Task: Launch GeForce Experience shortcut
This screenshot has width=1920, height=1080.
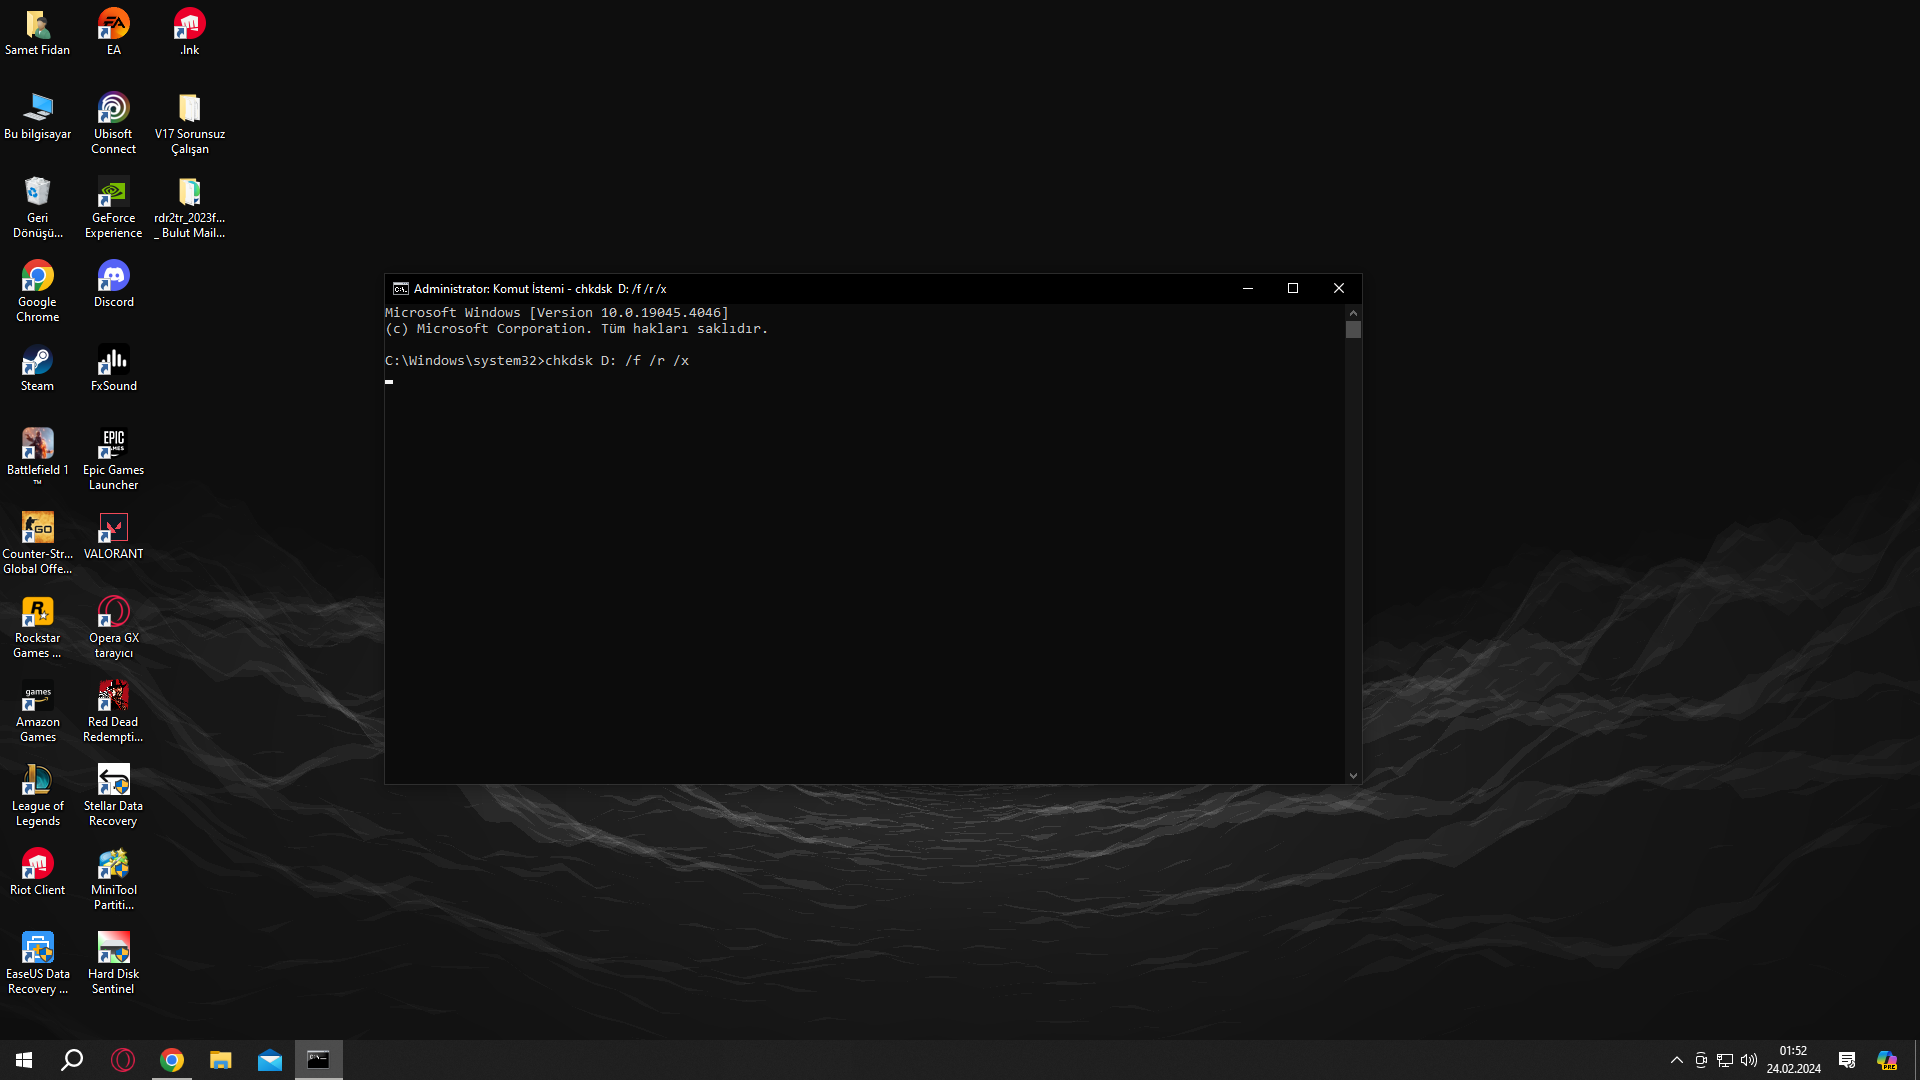Action: click(113, 207)
